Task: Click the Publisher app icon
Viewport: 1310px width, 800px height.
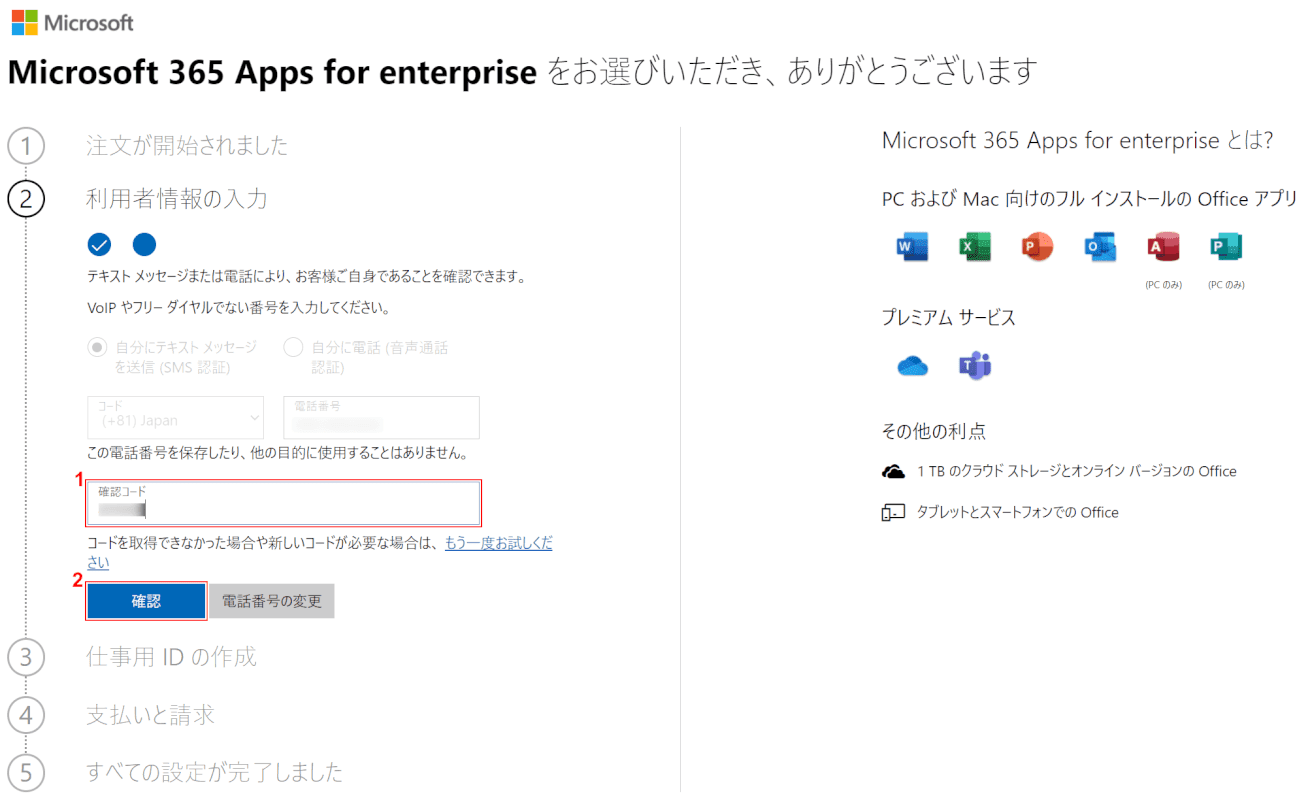Action: [x=1225, y=246]
